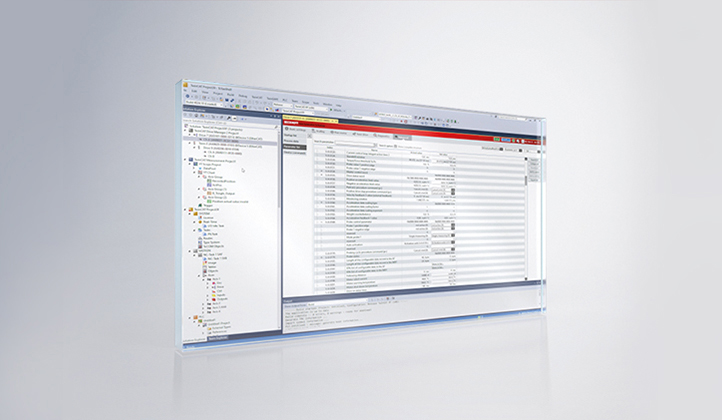Select the Ctrl controller icon
The height and width of the screenshot is (420, 722).
click(214, 292)
